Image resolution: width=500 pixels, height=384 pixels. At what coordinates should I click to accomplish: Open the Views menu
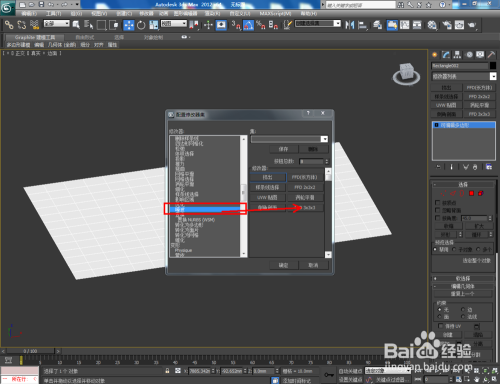[x=99, y=13]
